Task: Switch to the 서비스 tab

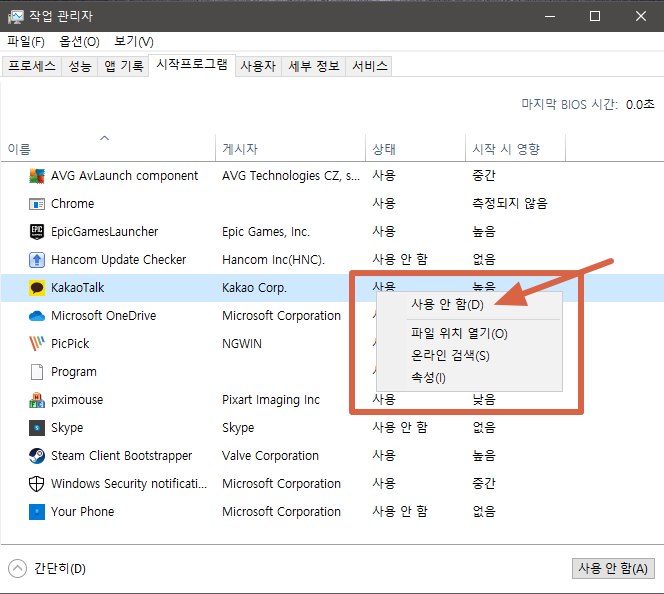Action: (369, 66)
